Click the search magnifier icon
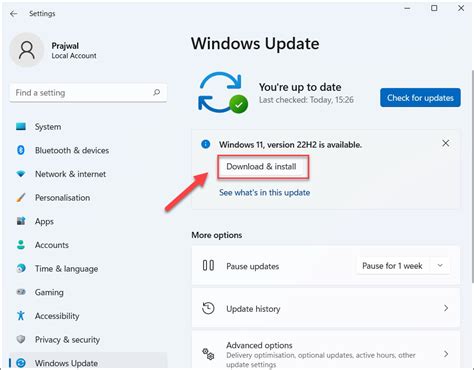 156,92
